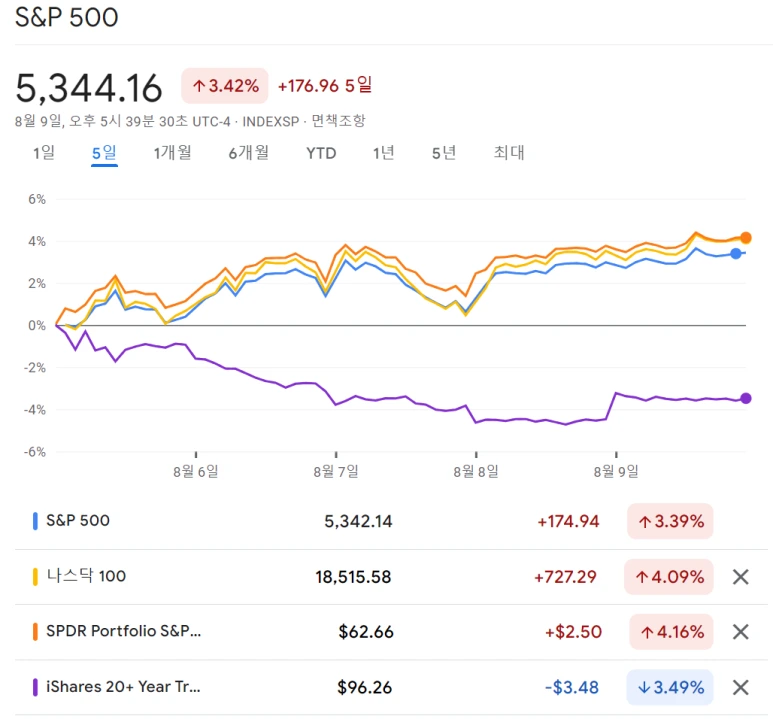773x719 pixels.
Task: Open the iShares 20+ Year Tr... row
Action: 391,687
